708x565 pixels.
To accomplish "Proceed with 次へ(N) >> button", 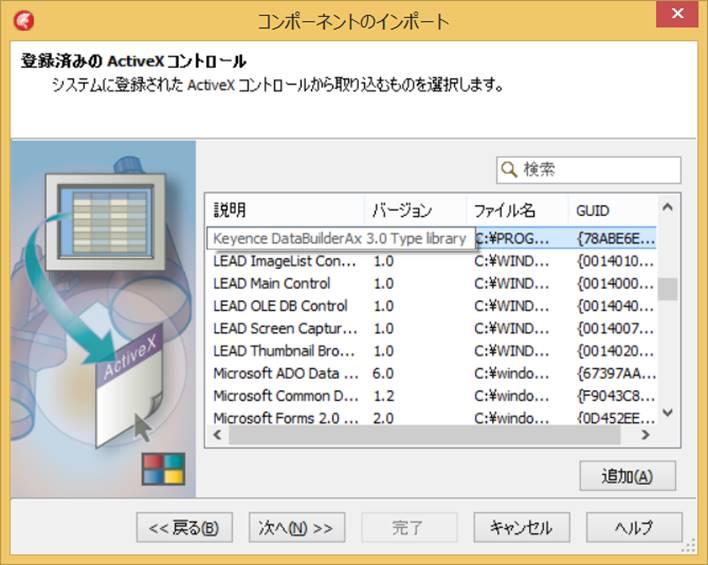I will (x=297, y=527).
